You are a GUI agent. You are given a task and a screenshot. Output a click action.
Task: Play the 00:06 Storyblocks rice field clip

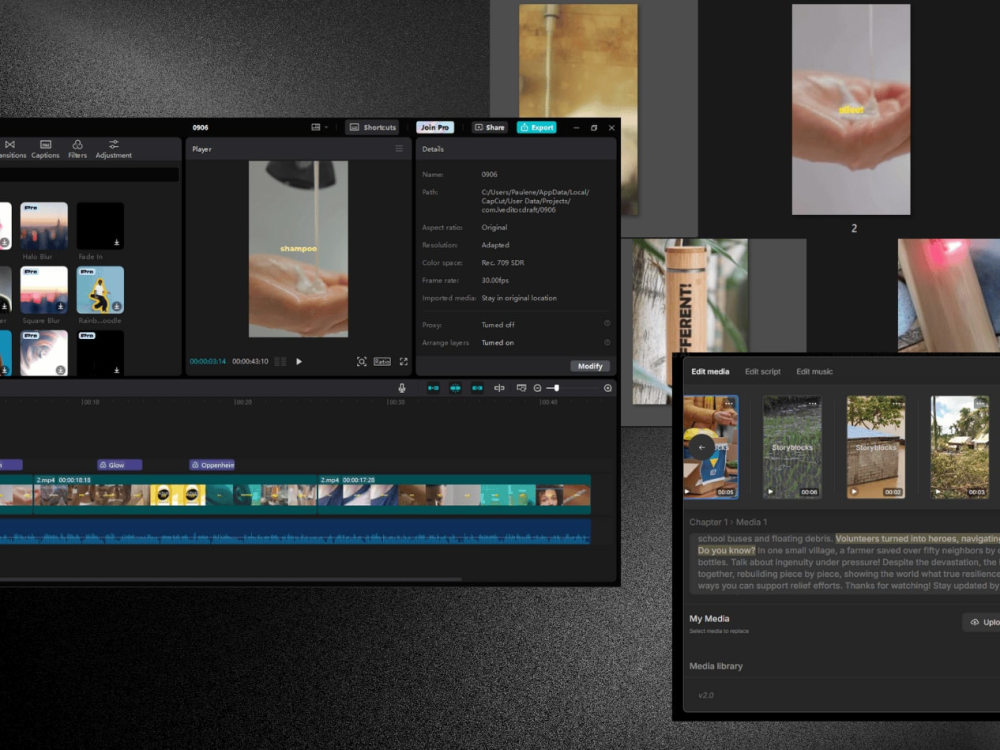click(770, 492)
